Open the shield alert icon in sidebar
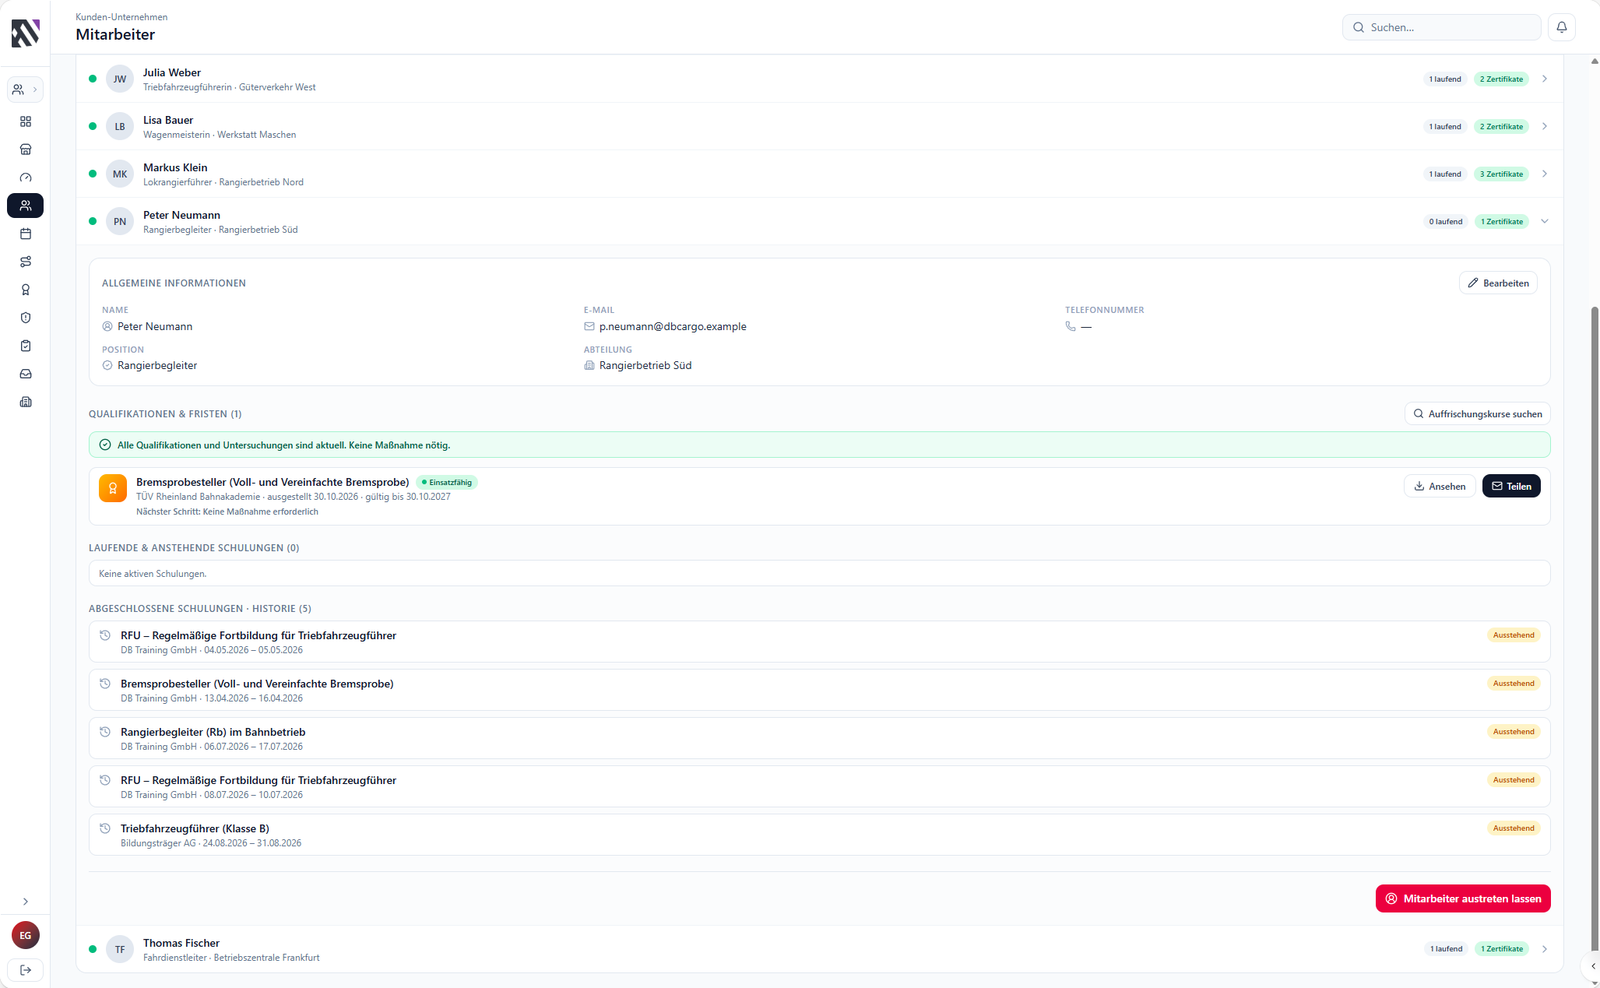The height and width of the screenshot is (988, 1600). click(x=25, y=317)
